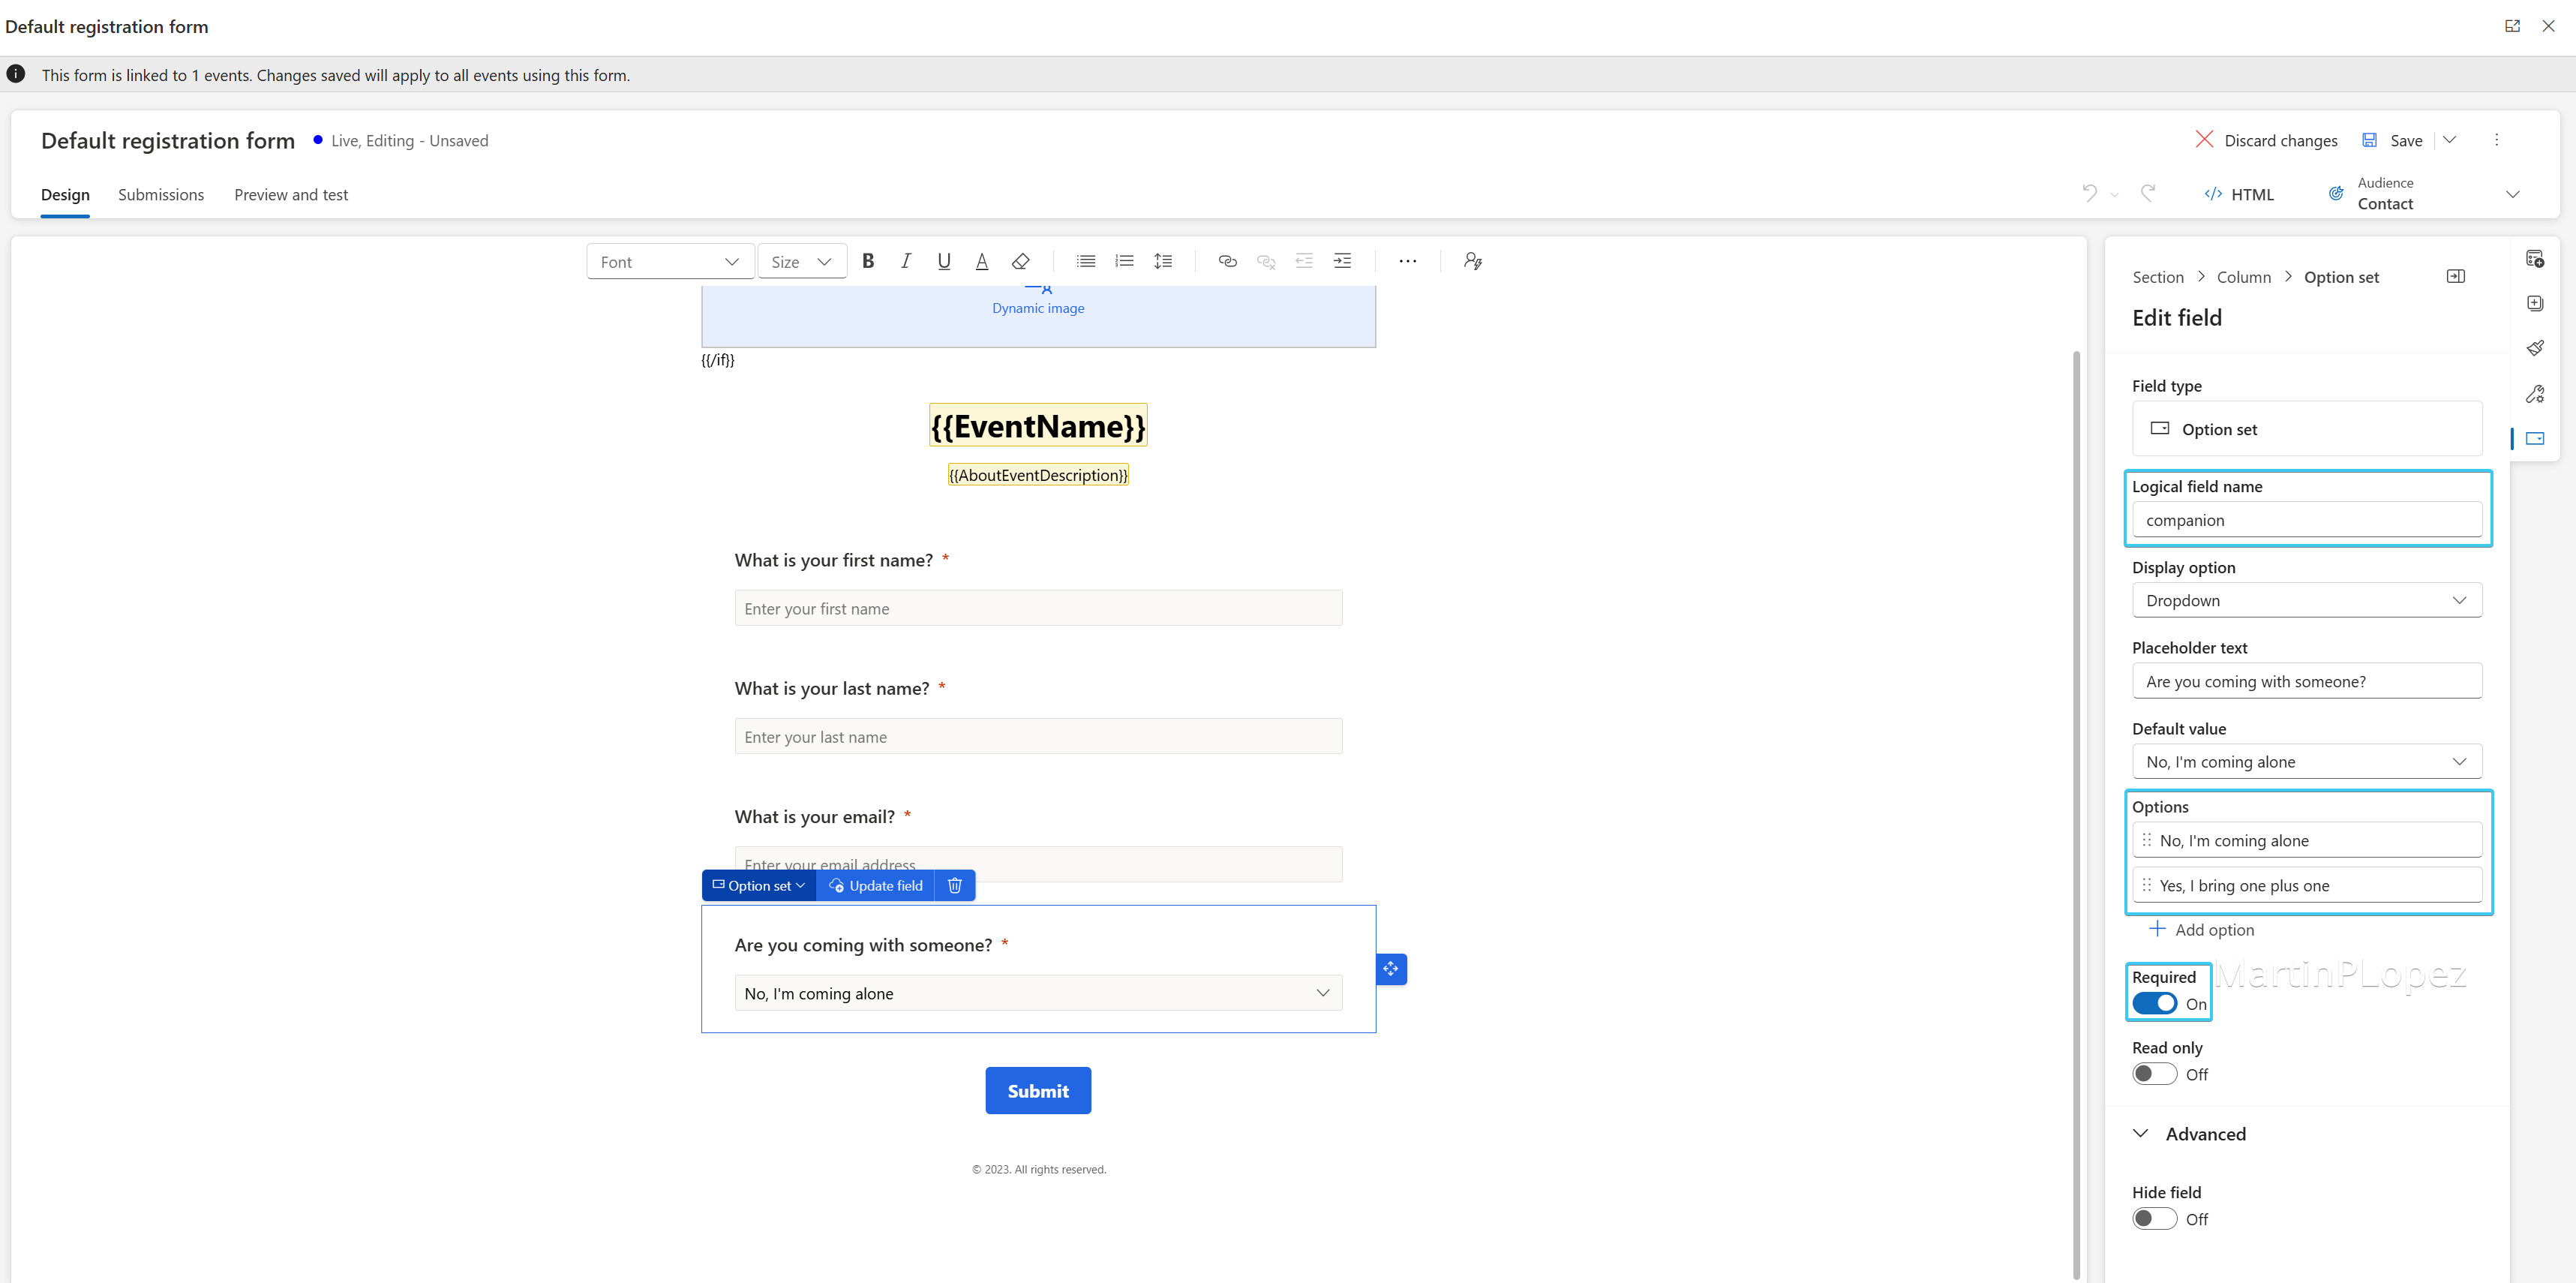Open the Preview and test tab
The height and width of the screenshot is (1283, 2576).
point(290,194)
